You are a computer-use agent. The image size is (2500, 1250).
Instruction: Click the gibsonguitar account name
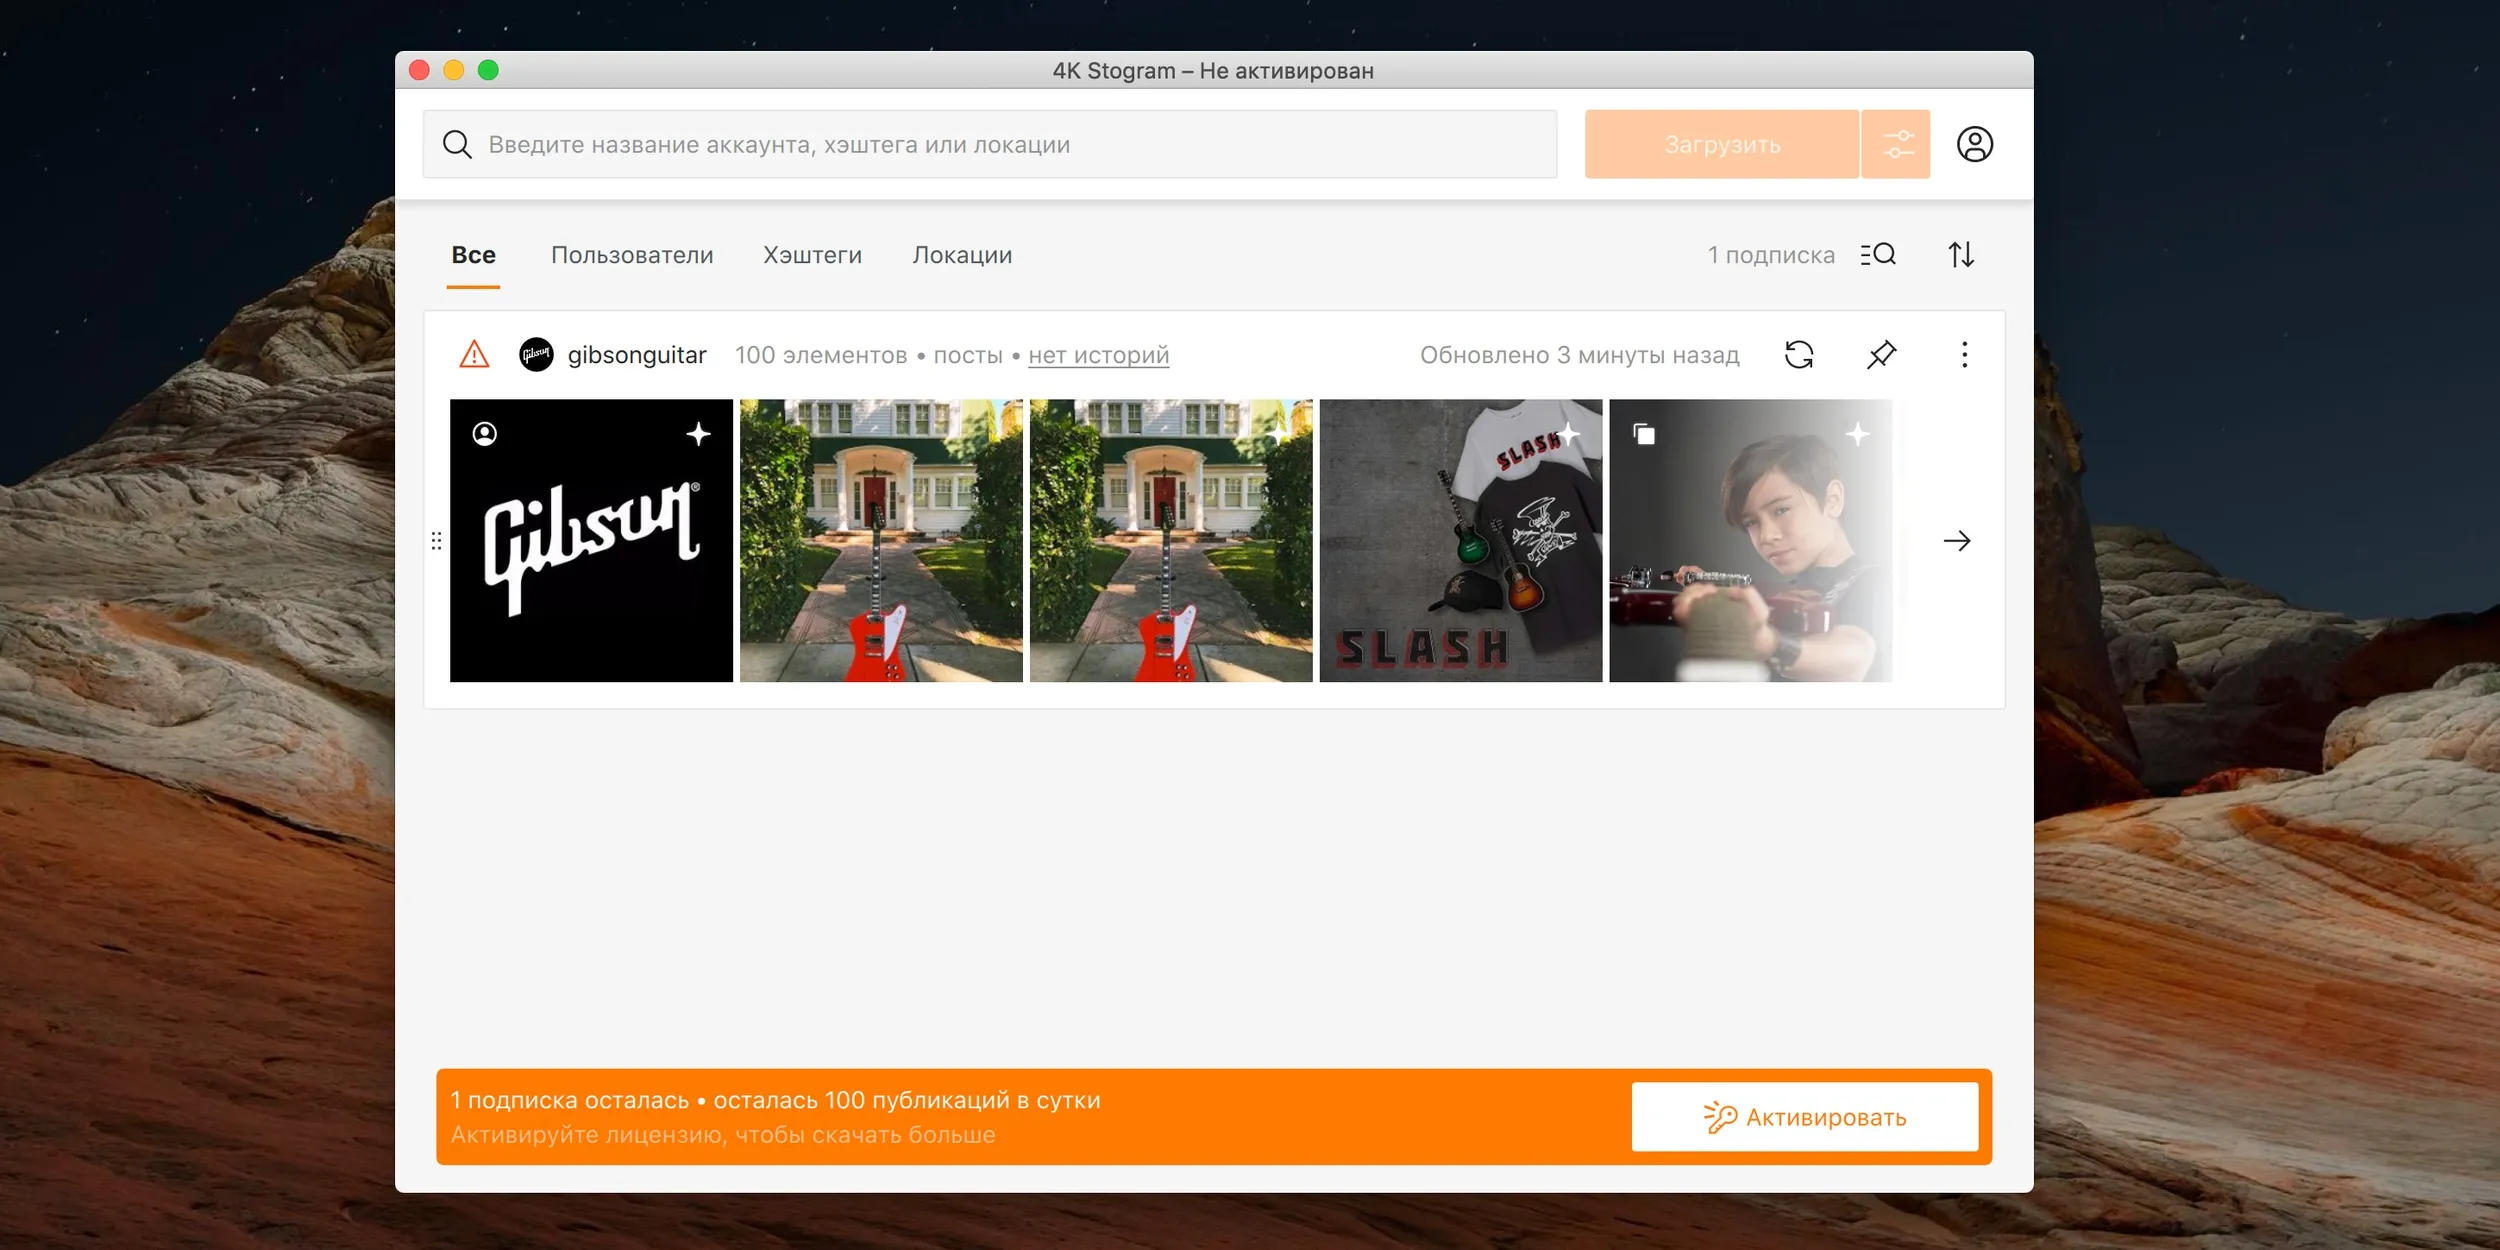tap(637, 355)
